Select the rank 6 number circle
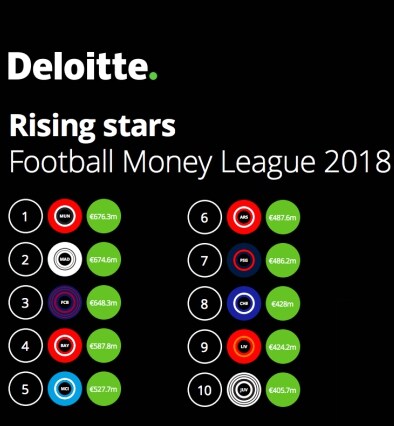The height and width of the screenshot is (426, 394). point(205,217)
